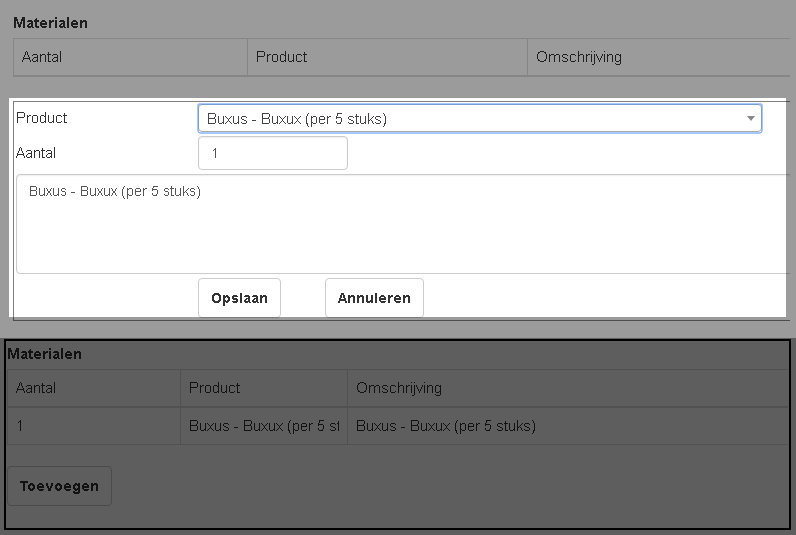This screenshot has width=796, height=535.
Task: Select Omschrijving column header in upper table
Action: tap(579, 57)
